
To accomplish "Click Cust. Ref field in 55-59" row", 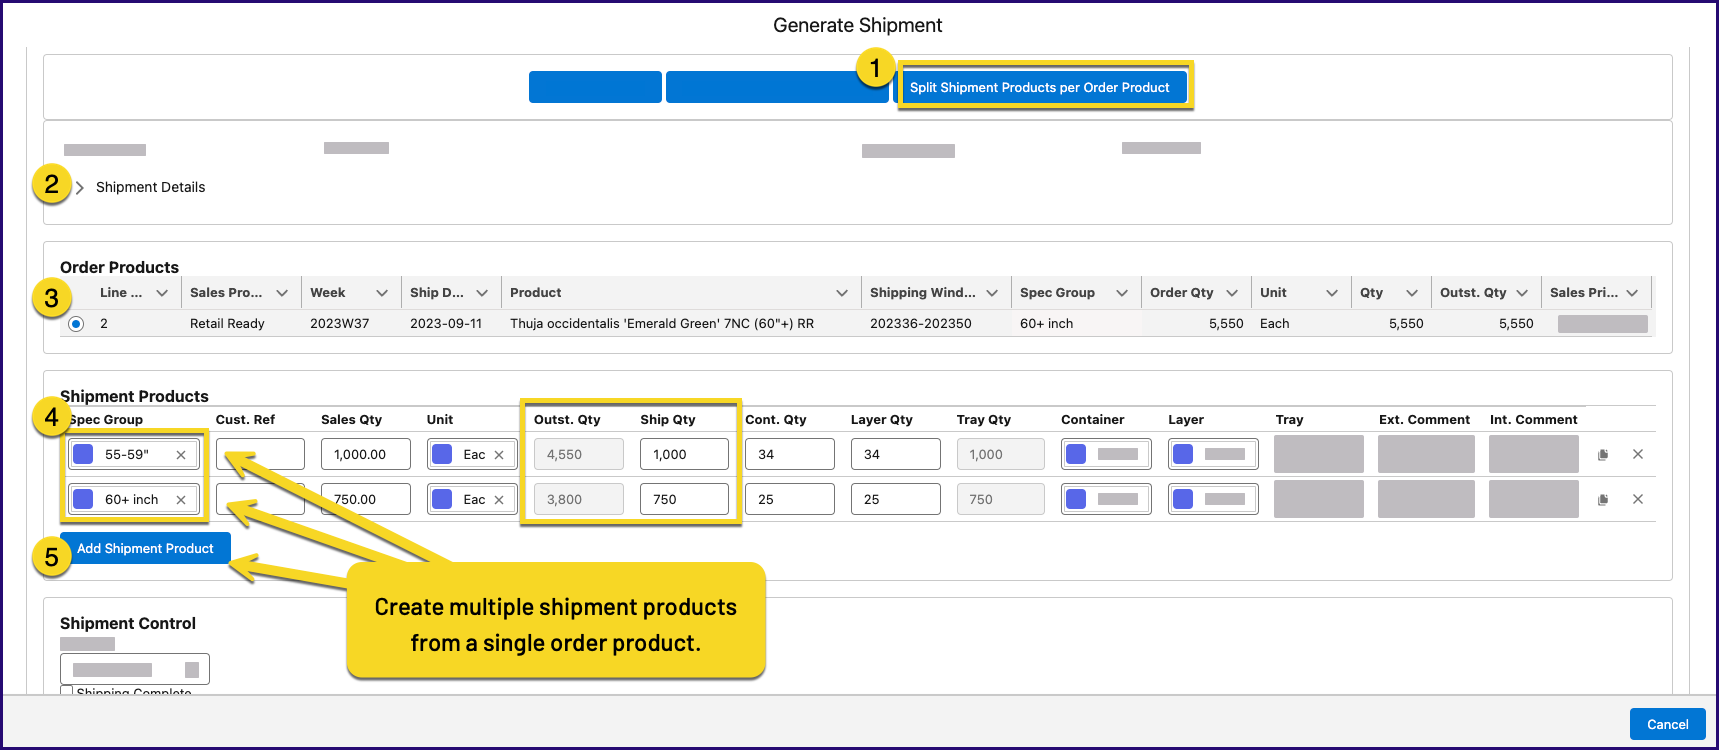I will (260, 454).
